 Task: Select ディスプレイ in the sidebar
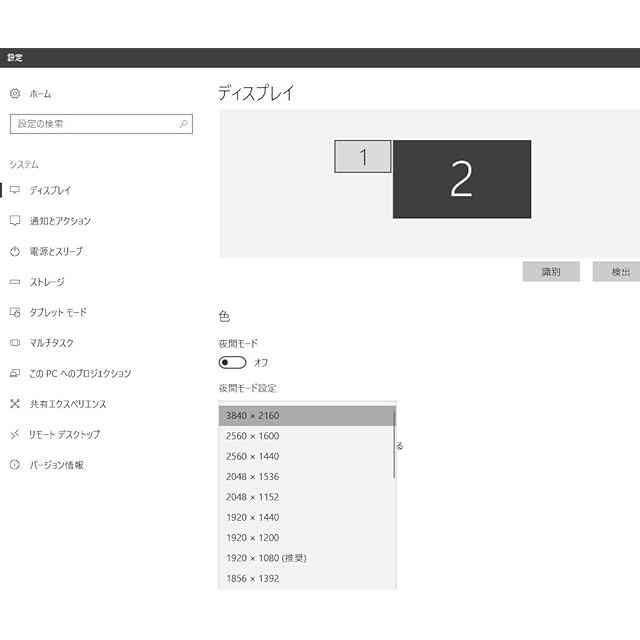(x=50, y=190)
